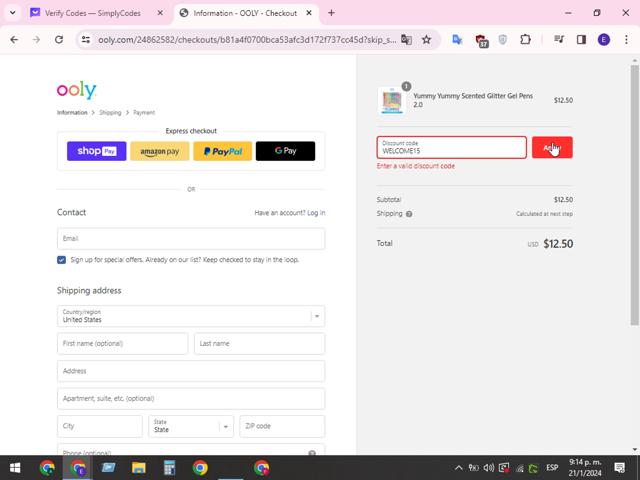The height and width of the screenshot is (480, 640).
Task: Open shield extension icon
Action: point(503,40)
